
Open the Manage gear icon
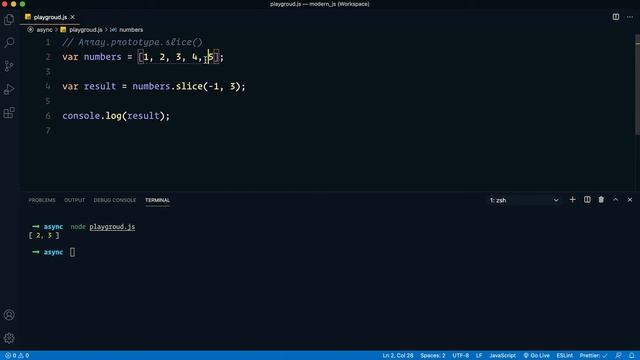pos(9,338)
